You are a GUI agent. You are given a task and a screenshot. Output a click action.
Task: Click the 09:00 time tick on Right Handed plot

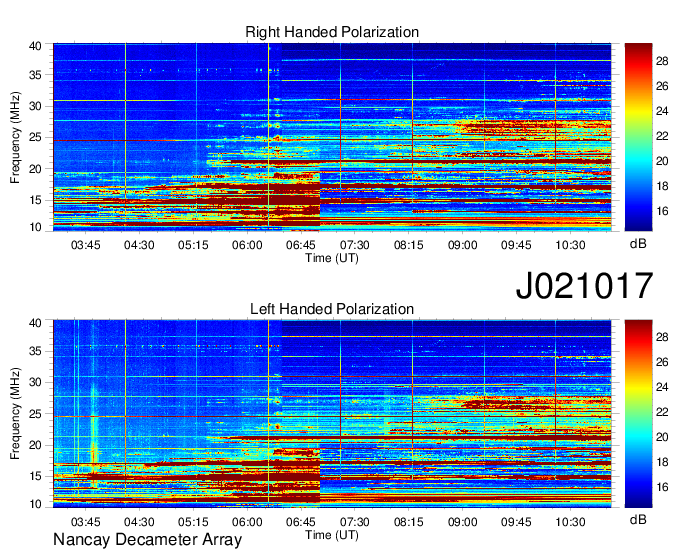click(x=462, y=245)
